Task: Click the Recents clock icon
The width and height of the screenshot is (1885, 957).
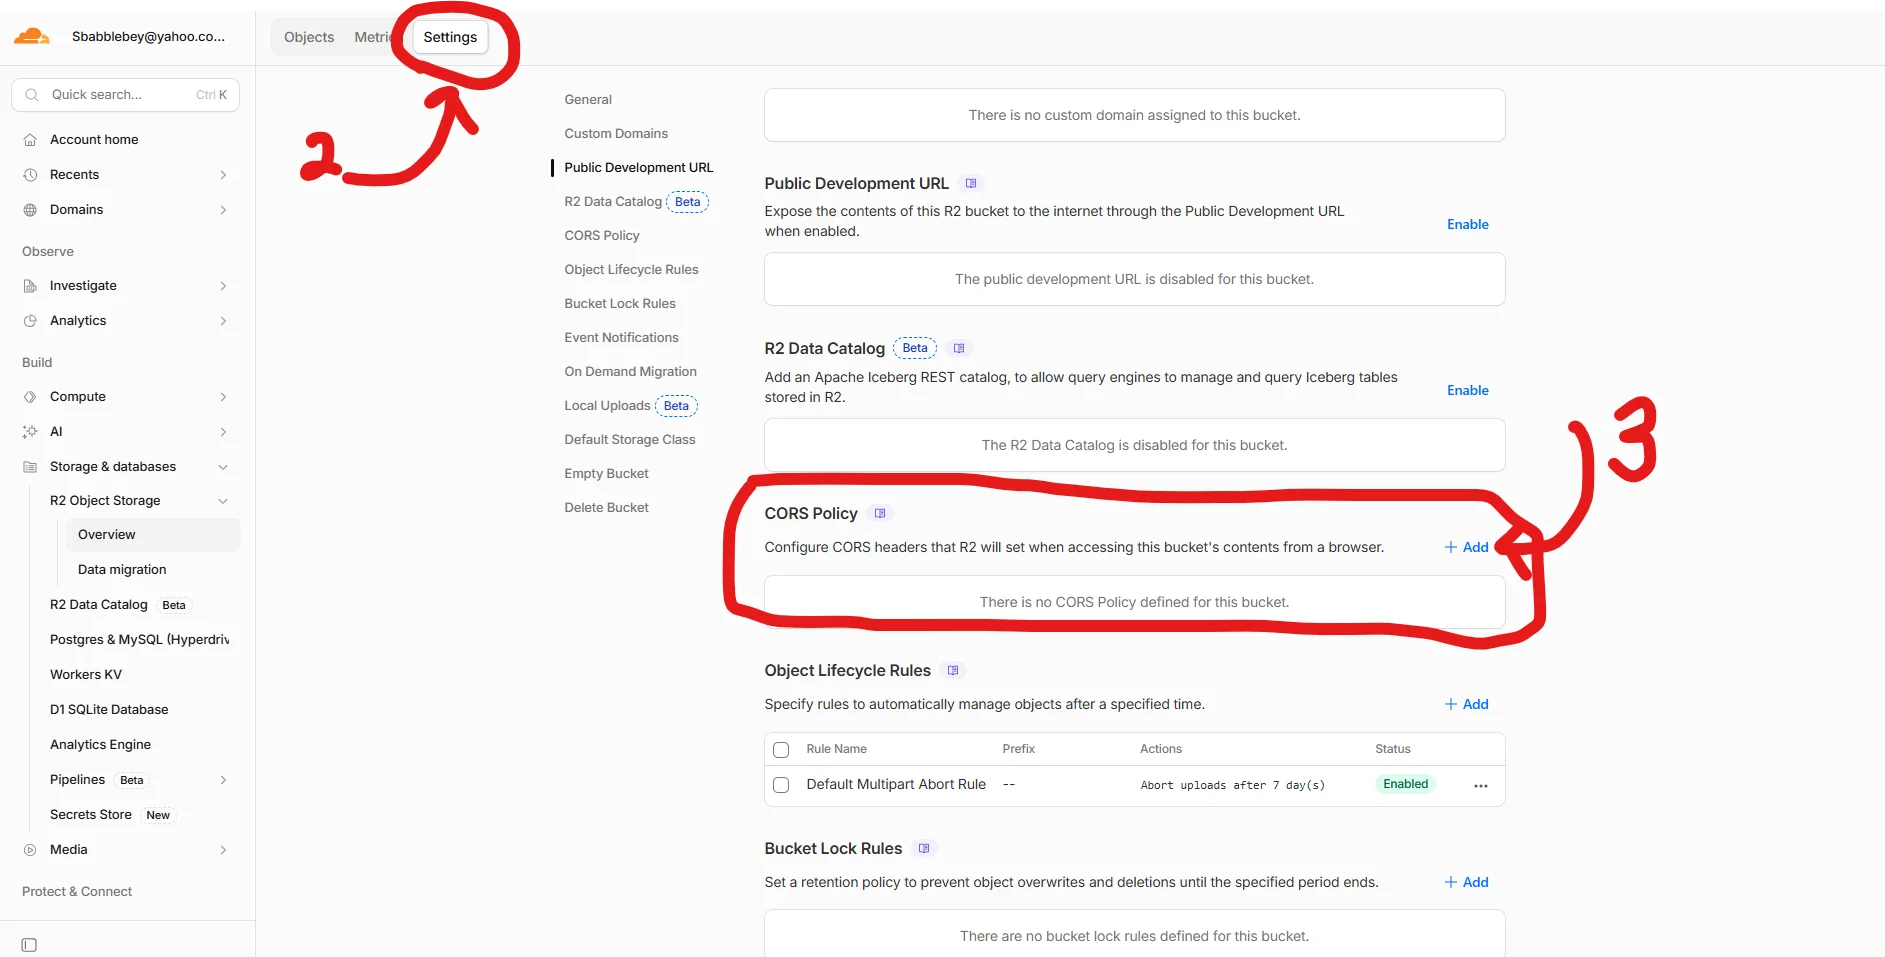Action: (x=30, y=175)
